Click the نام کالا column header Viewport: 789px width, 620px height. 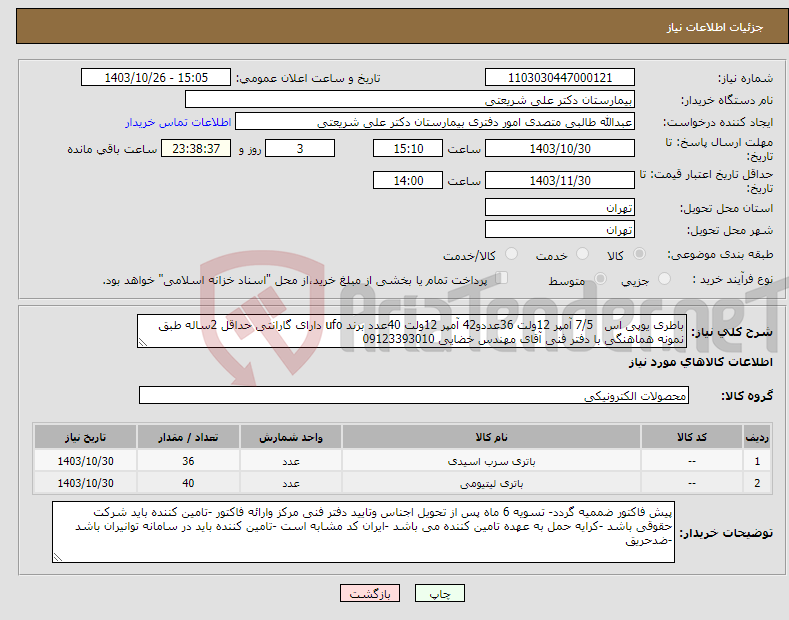[x=491, y=437]
